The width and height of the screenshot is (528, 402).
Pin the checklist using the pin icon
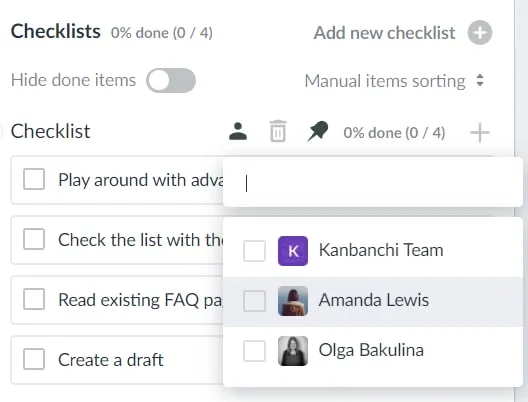click(318, 131)
